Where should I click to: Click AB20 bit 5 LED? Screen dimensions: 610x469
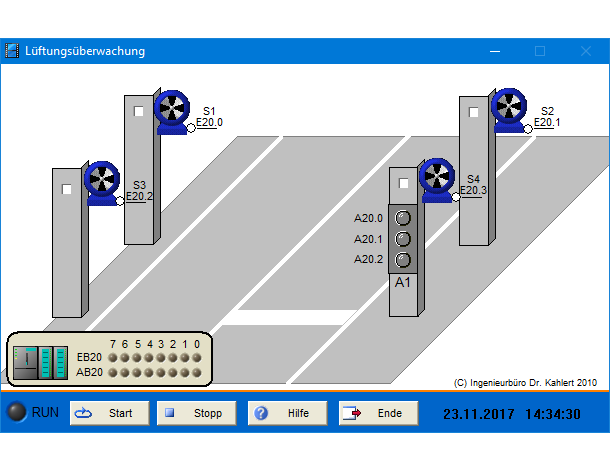pyautogui.click(x=137, y=373)
